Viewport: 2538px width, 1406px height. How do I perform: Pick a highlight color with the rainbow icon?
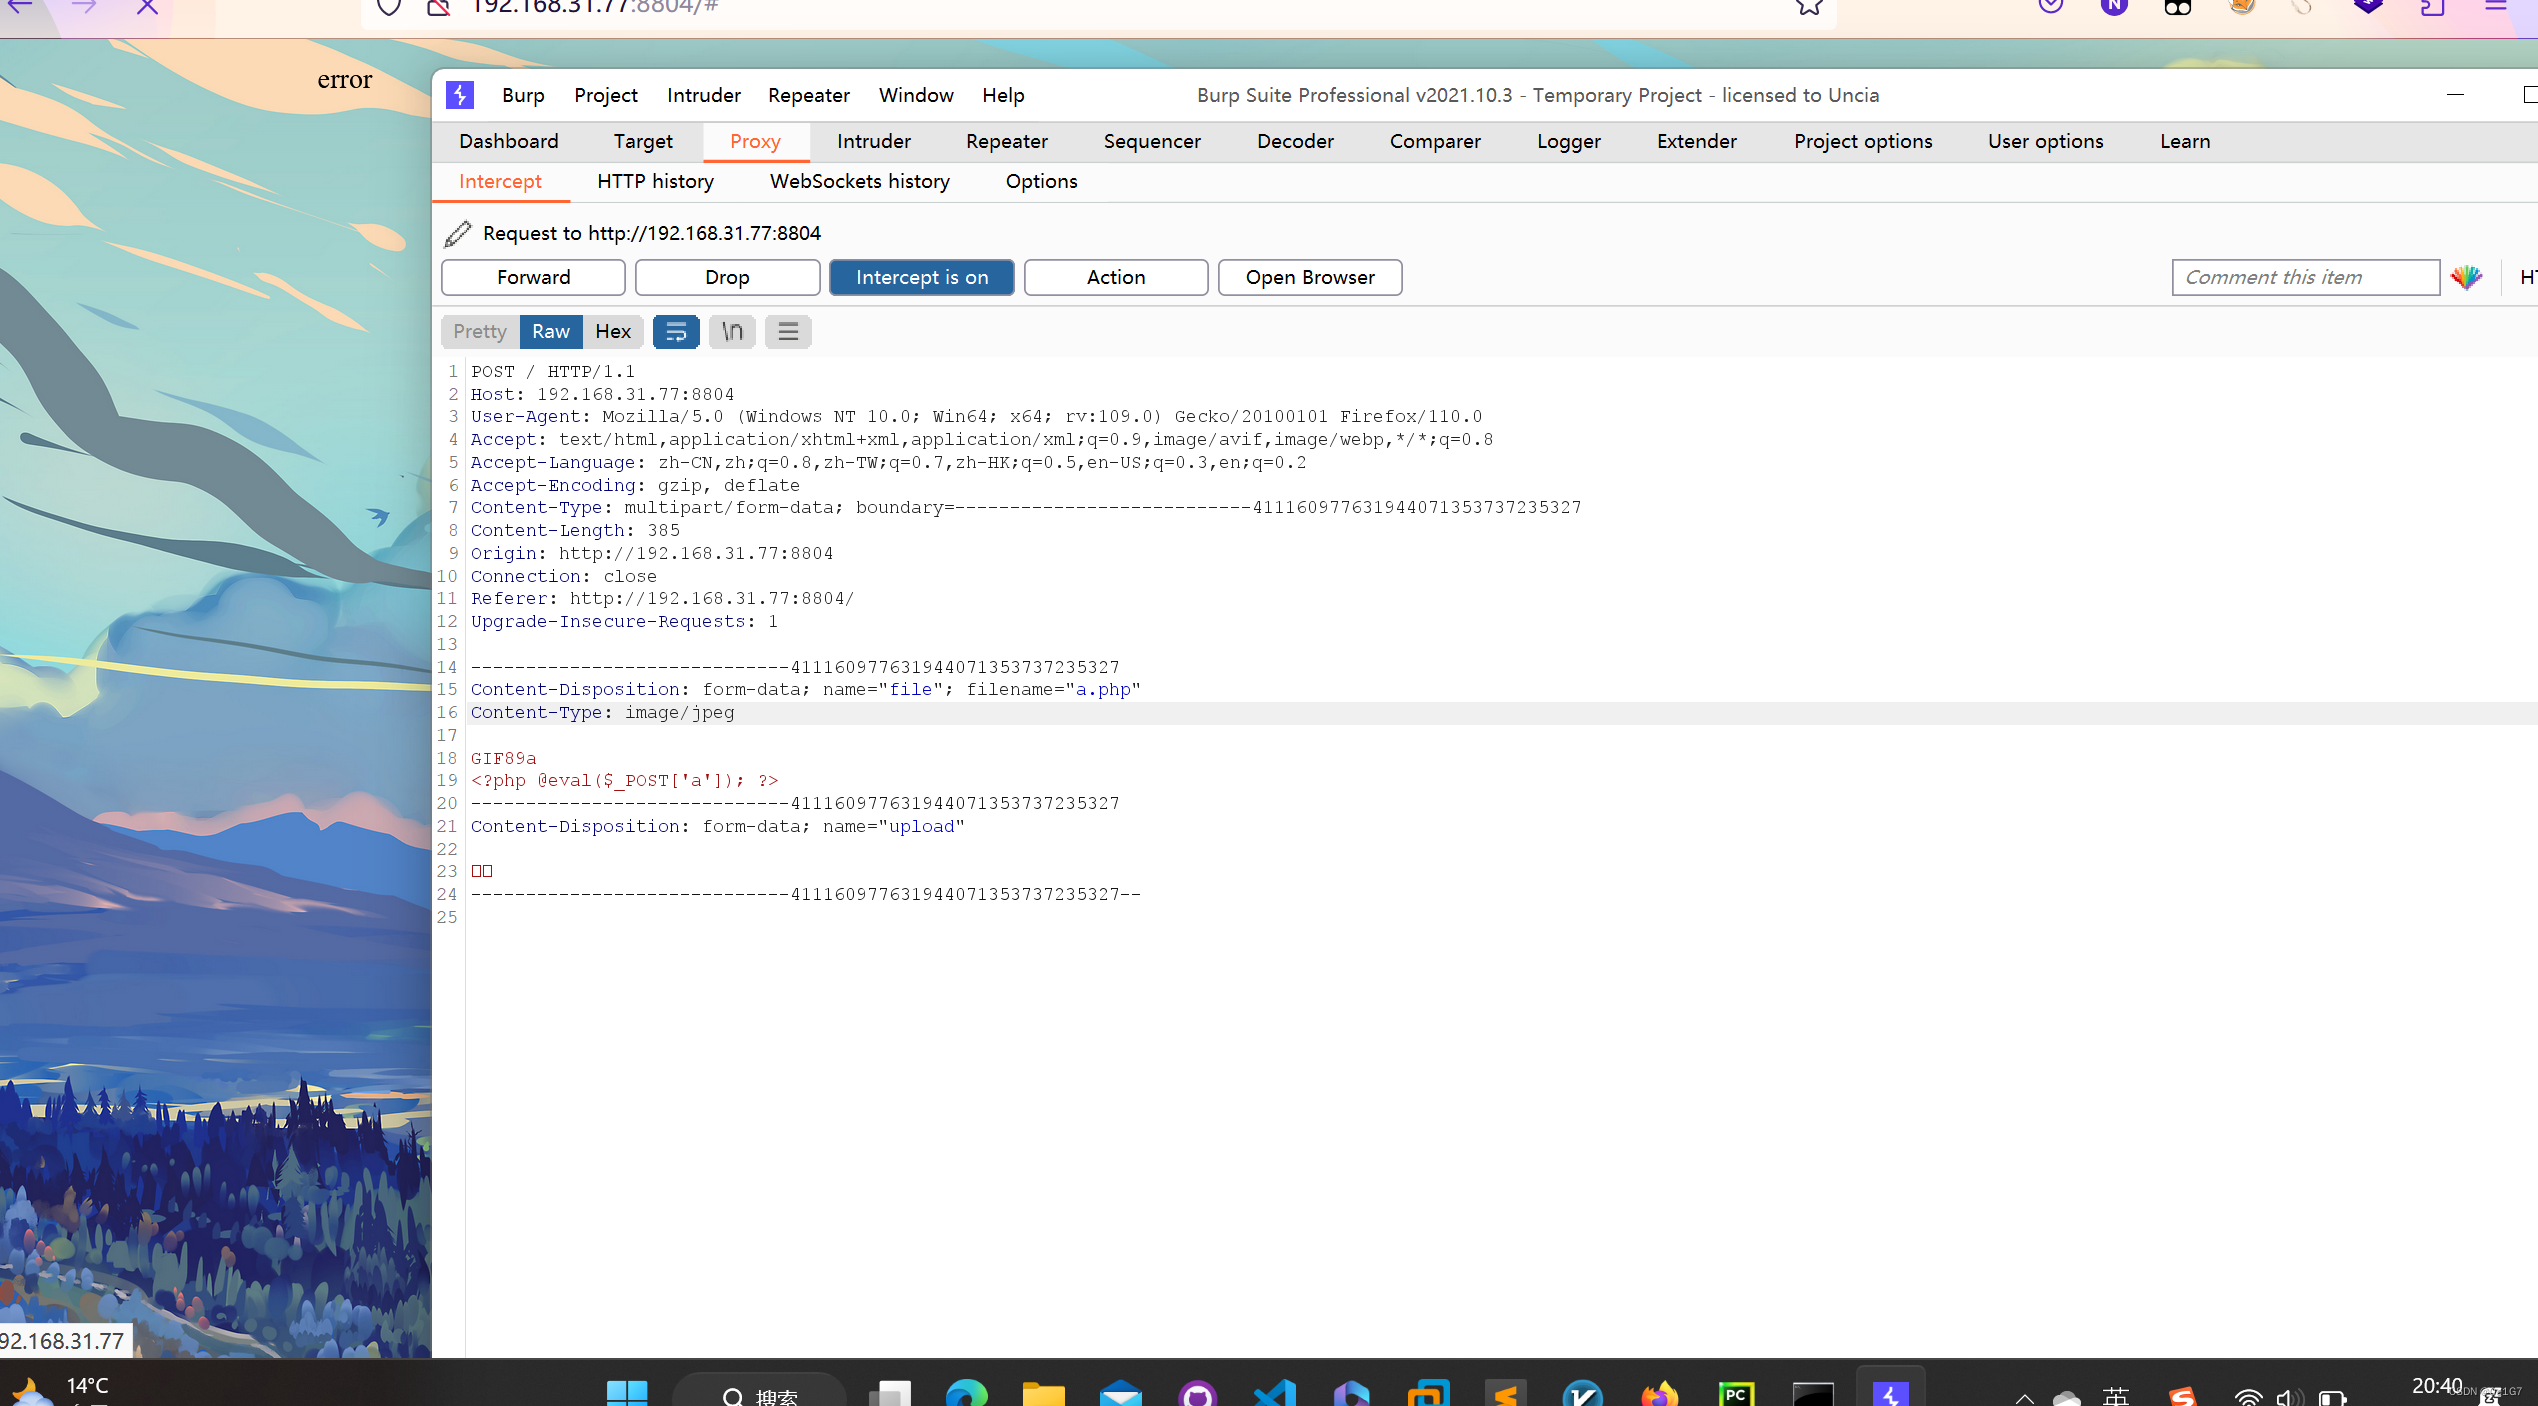point(2466,278)
